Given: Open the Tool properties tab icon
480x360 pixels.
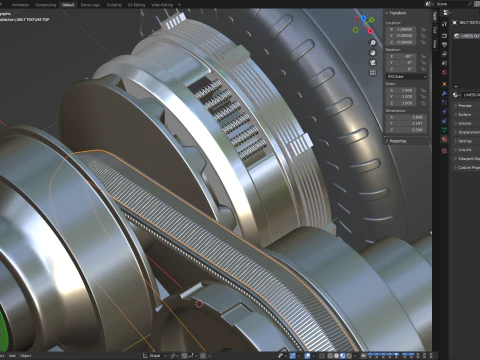Looking at the screenshot, I should coord(444,24).
